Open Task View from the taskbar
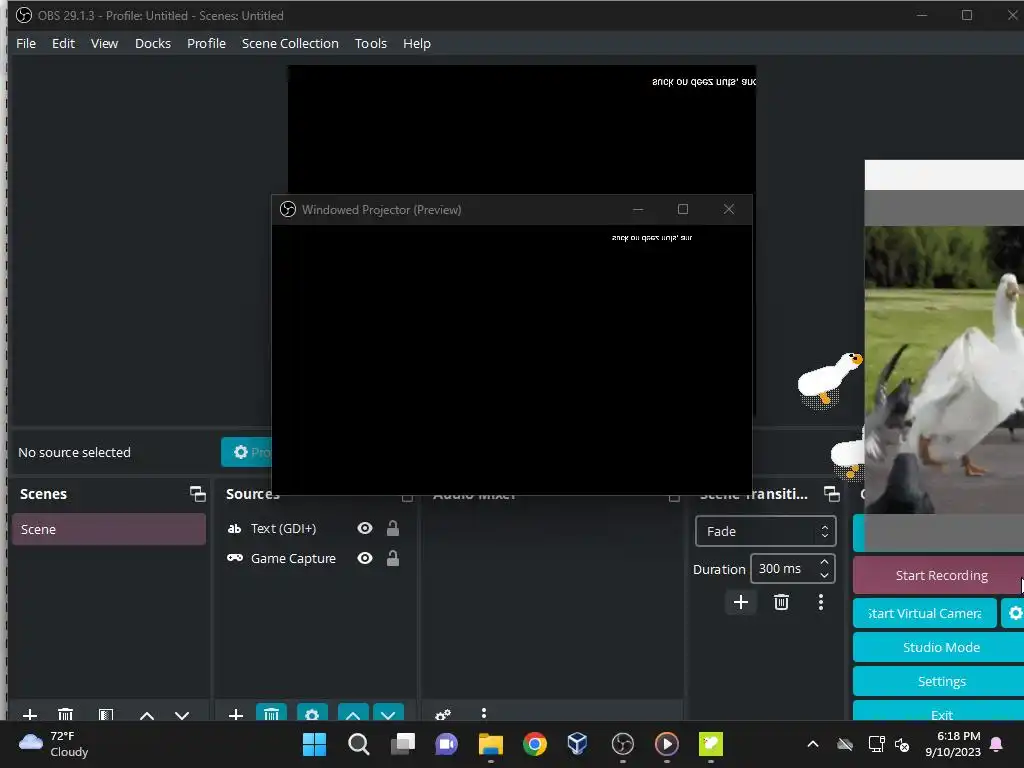 (x=403, y=744)
